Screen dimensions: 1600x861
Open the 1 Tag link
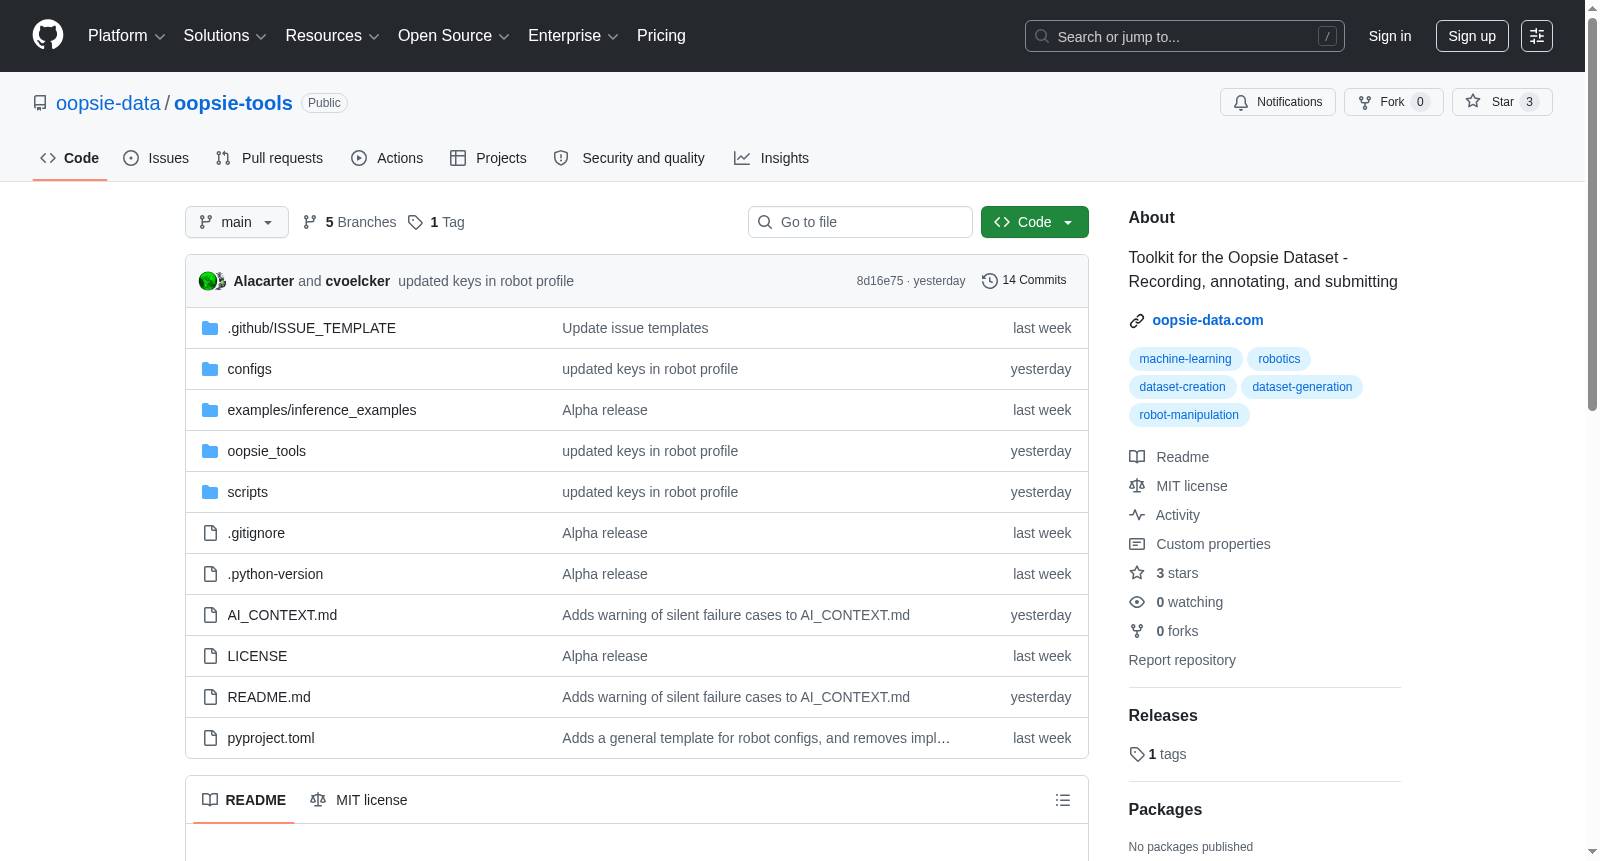(436, 222)
